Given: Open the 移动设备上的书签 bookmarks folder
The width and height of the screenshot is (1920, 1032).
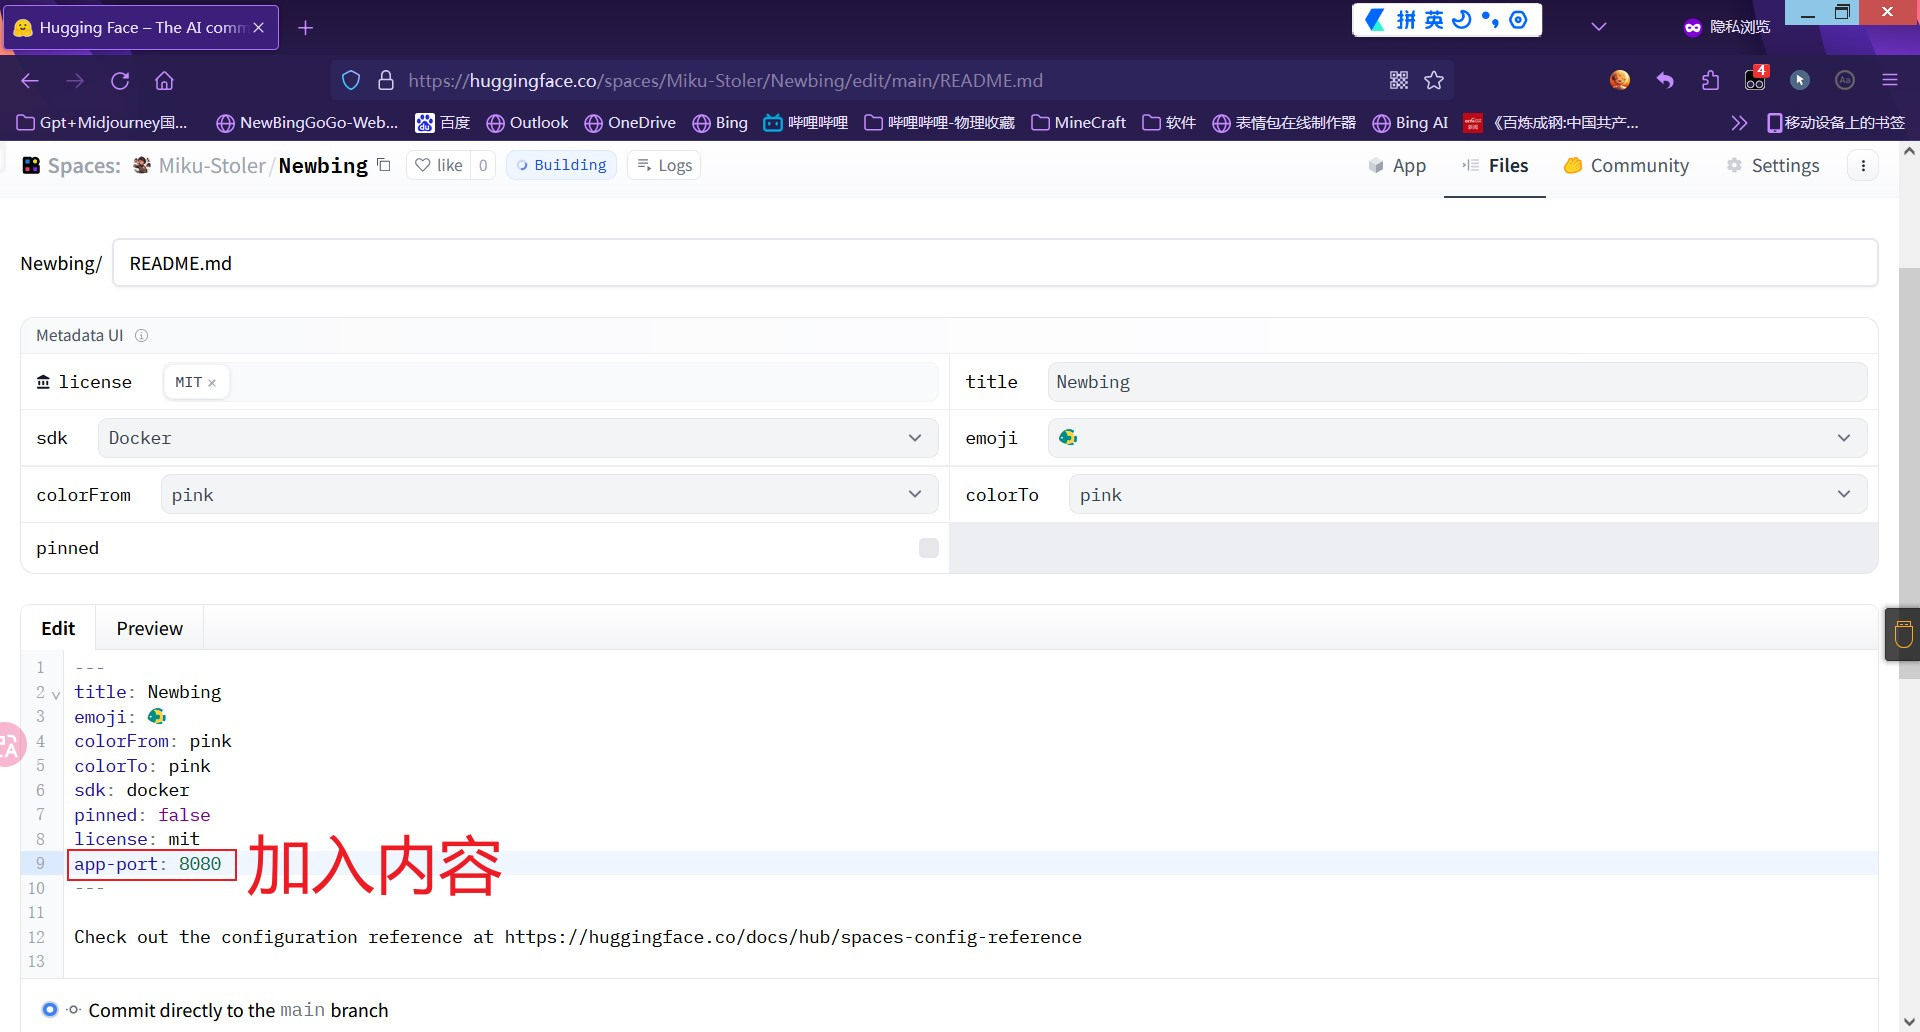Looking at the screenshot, I should (1836, 123).
